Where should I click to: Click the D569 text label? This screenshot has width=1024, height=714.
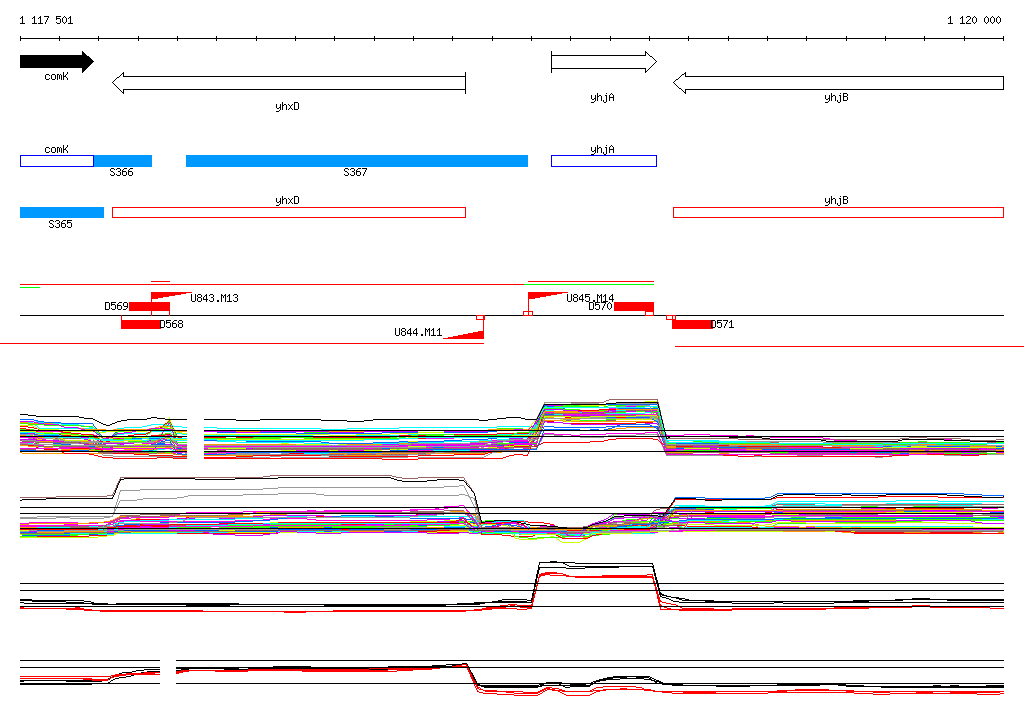coord(116,306)
